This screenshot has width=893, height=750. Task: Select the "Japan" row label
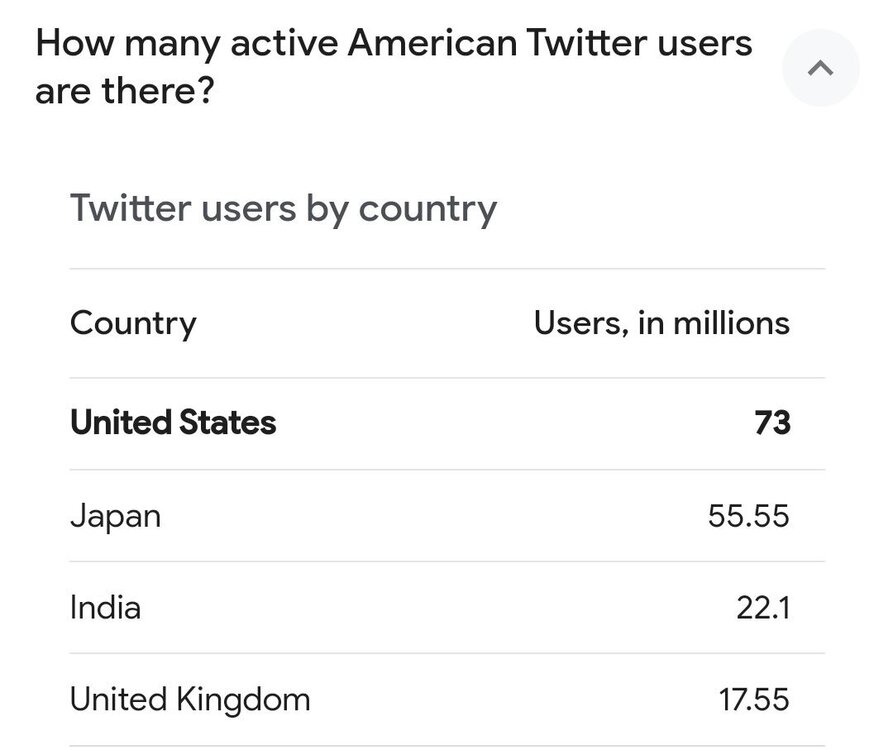pos(115,515)
